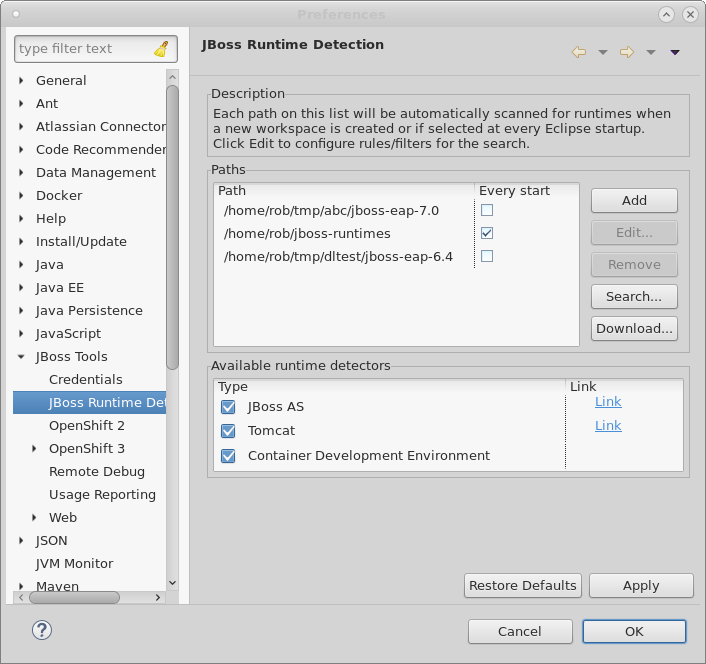
Task: Uncheck every start for jboss-runtimes path
Action: point(487,233)
